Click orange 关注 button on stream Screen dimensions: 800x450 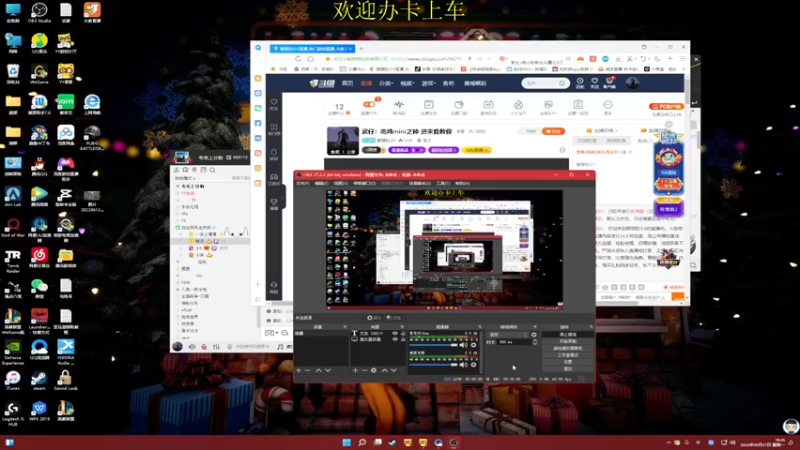click(553, 131)
